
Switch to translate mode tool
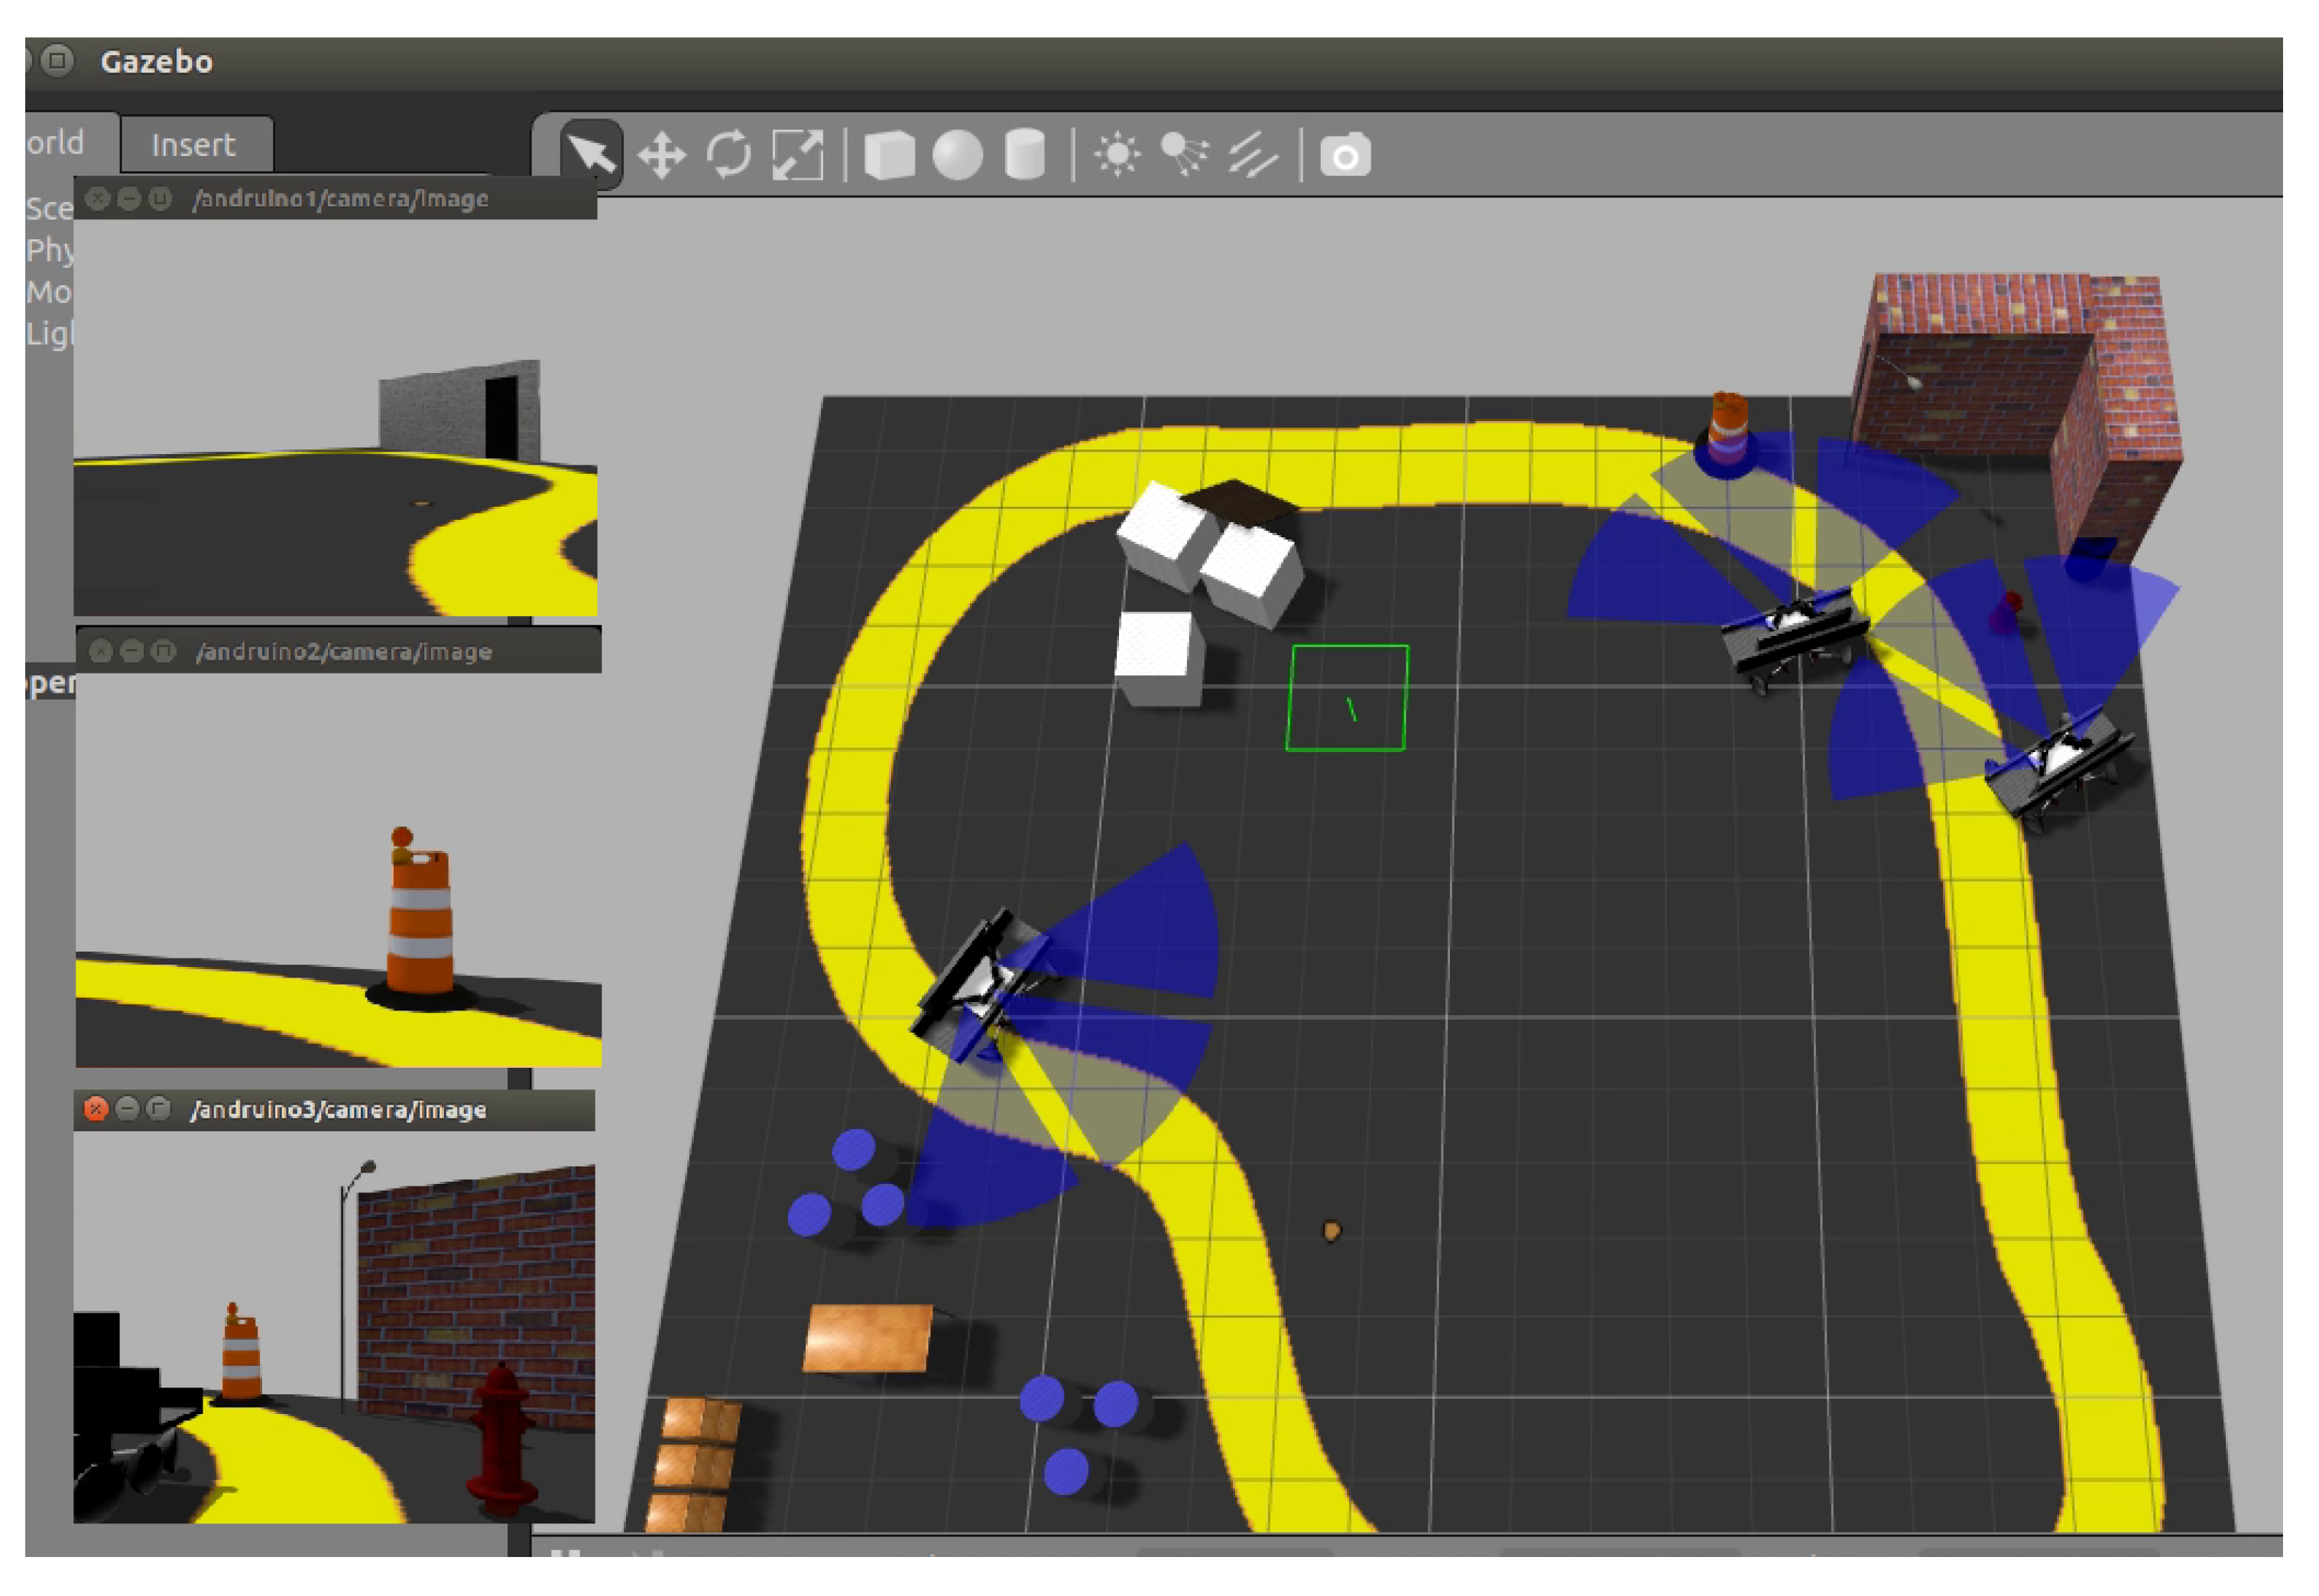click(x=661, y=156)
